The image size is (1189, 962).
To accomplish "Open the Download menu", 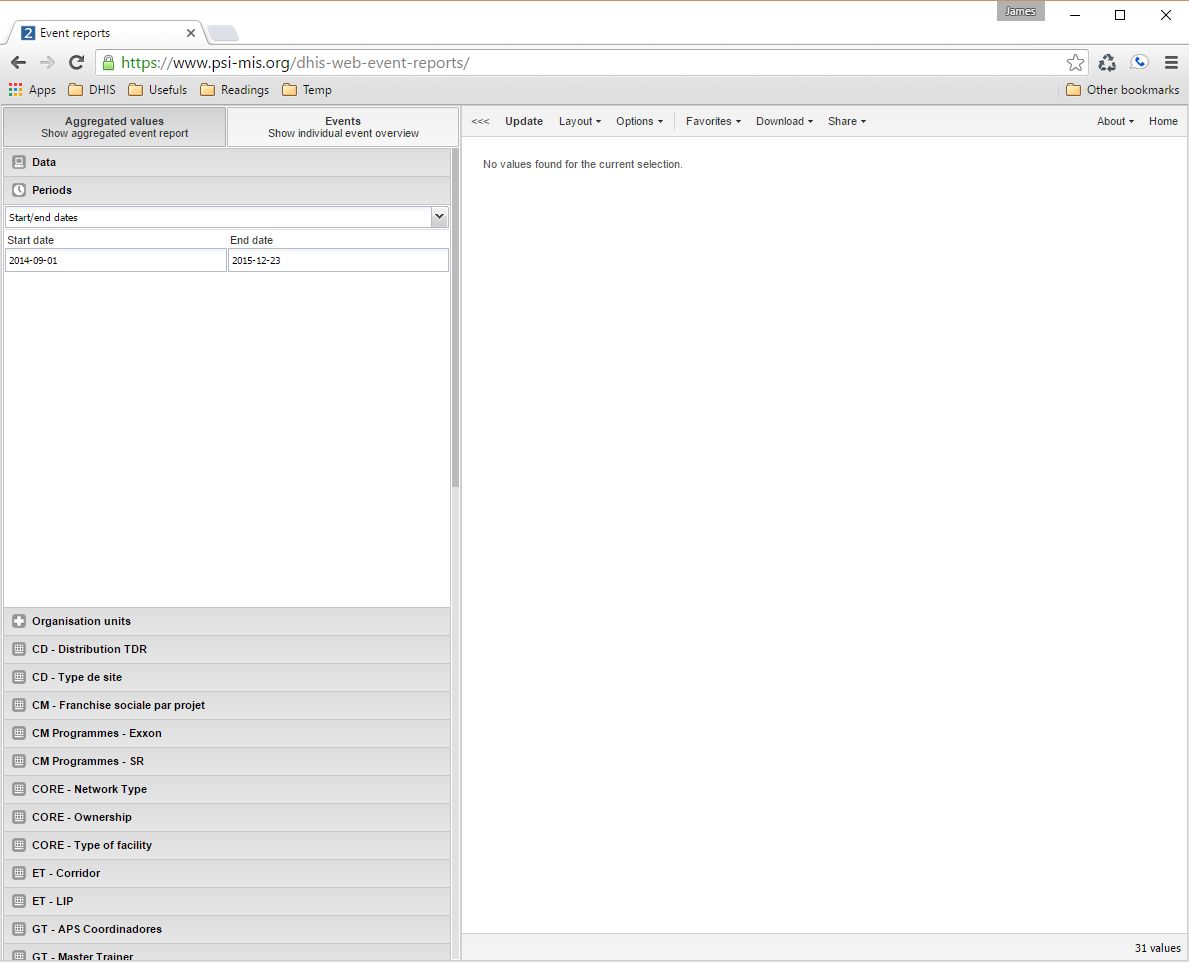I will coord(784,121).
